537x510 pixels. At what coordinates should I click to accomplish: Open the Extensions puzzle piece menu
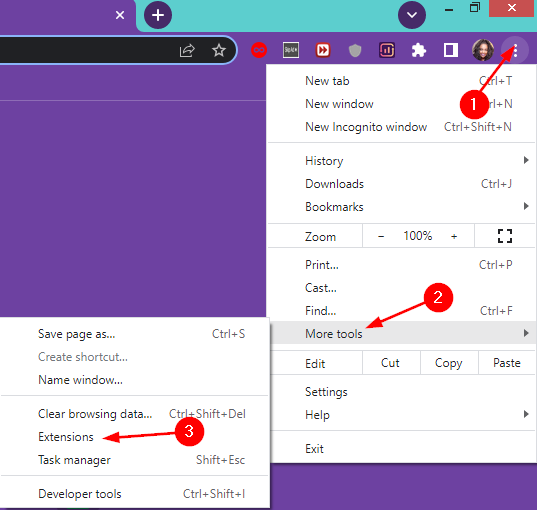click(419, 51)
